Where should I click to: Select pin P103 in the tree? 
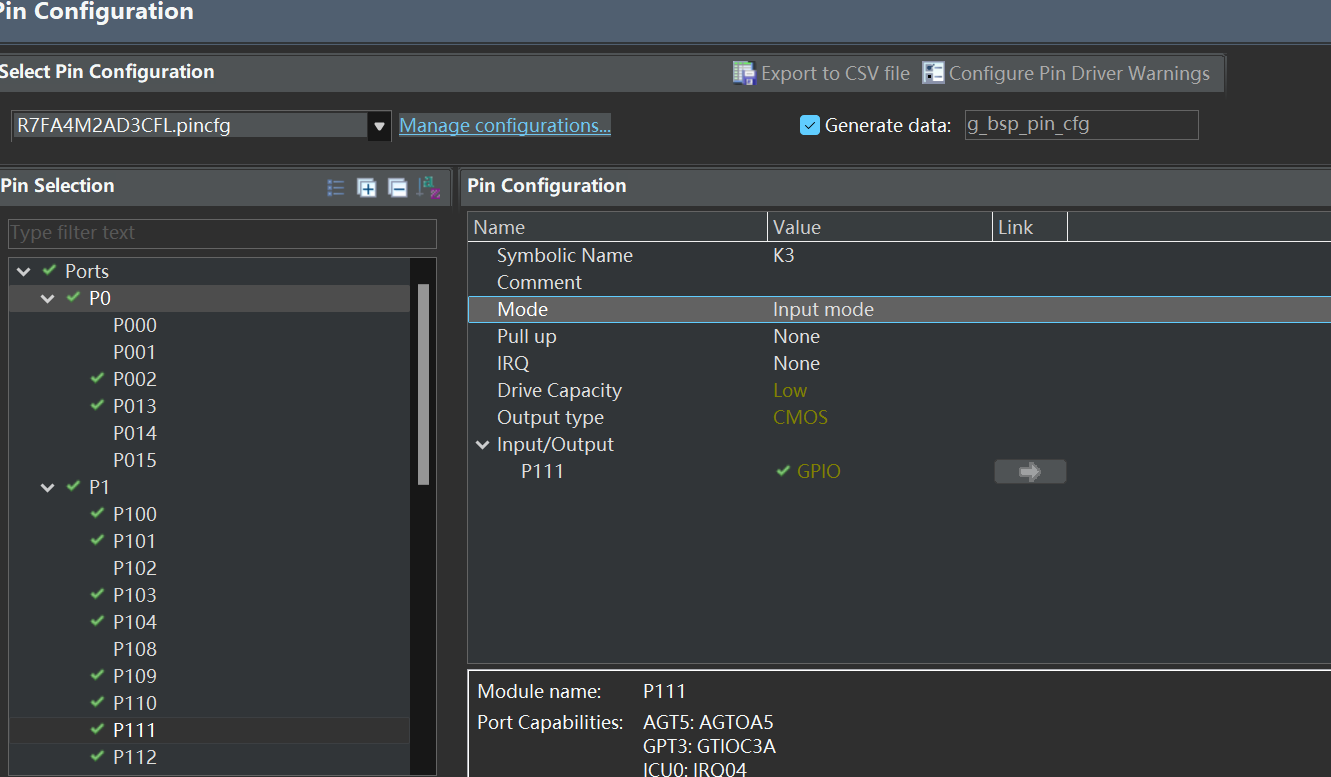[x=134, y=595]
